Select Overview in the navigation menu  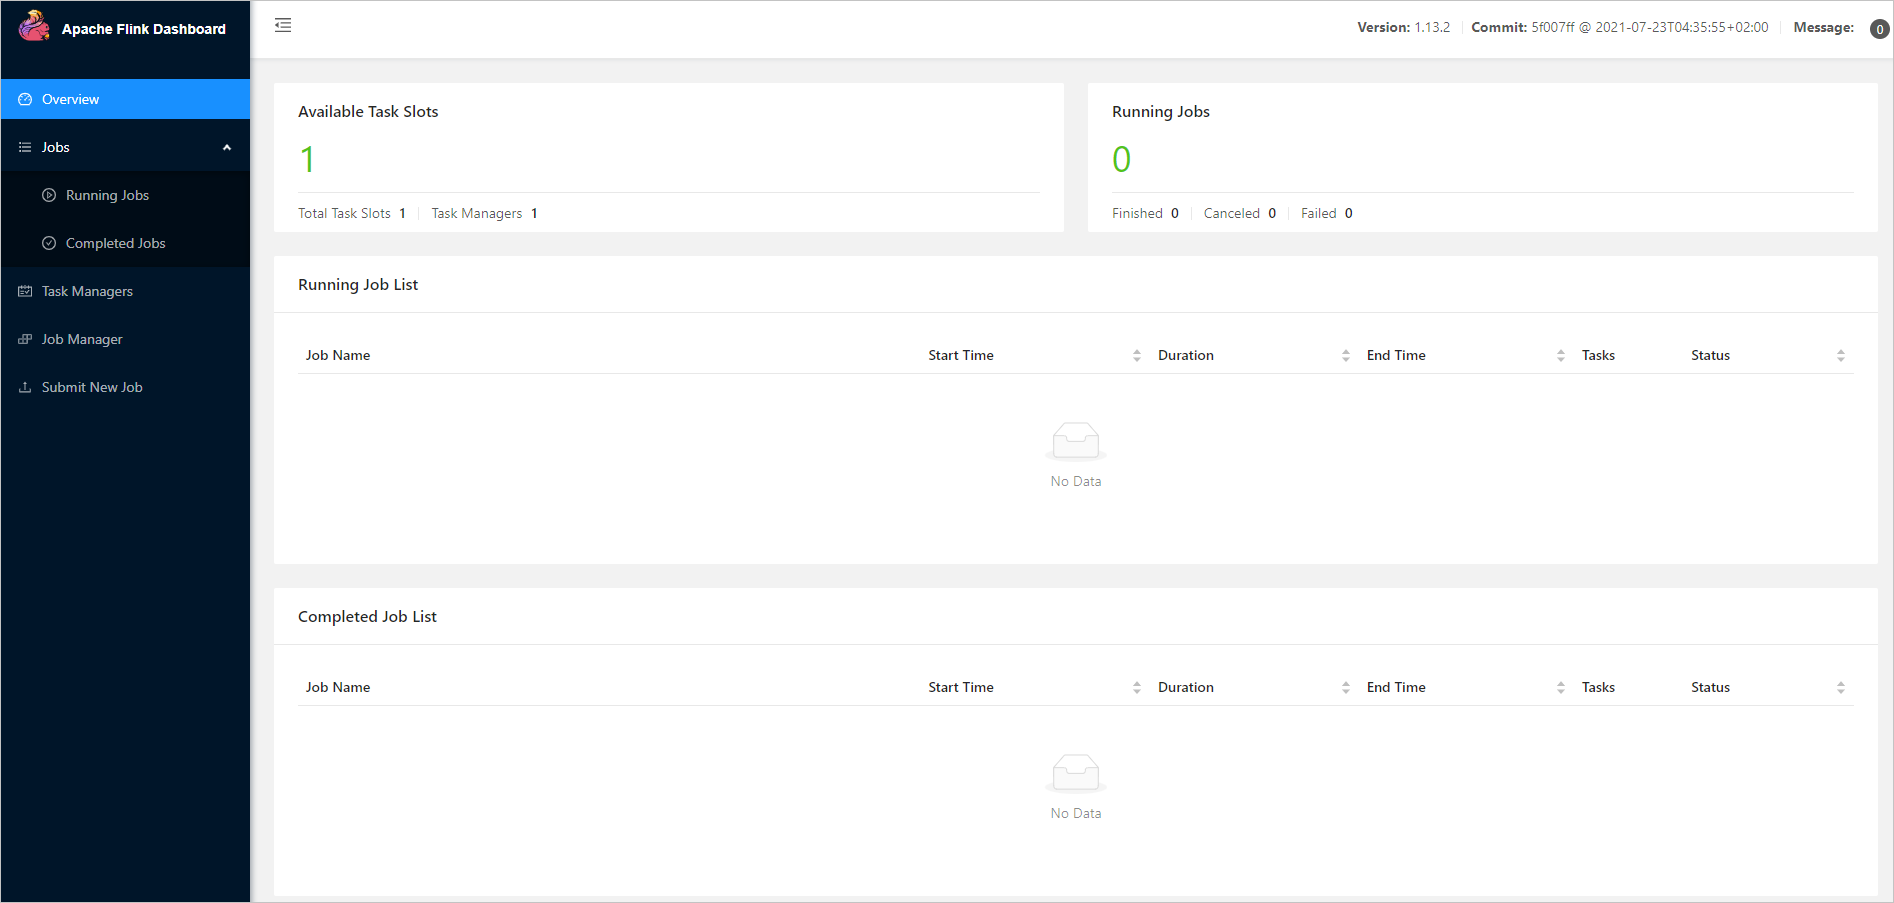pos(70,99)
